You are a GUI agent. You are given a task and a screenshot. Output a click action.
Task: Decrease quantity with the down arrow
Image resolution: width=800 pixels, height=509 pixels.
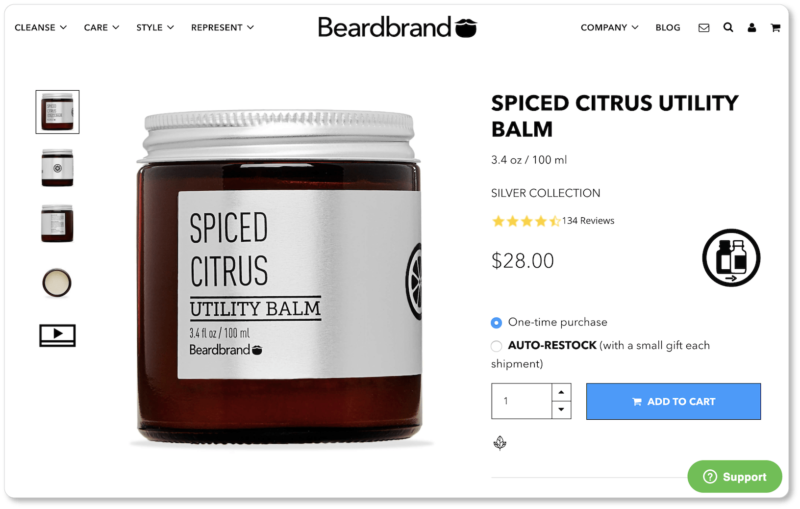(x=561, y=410)
